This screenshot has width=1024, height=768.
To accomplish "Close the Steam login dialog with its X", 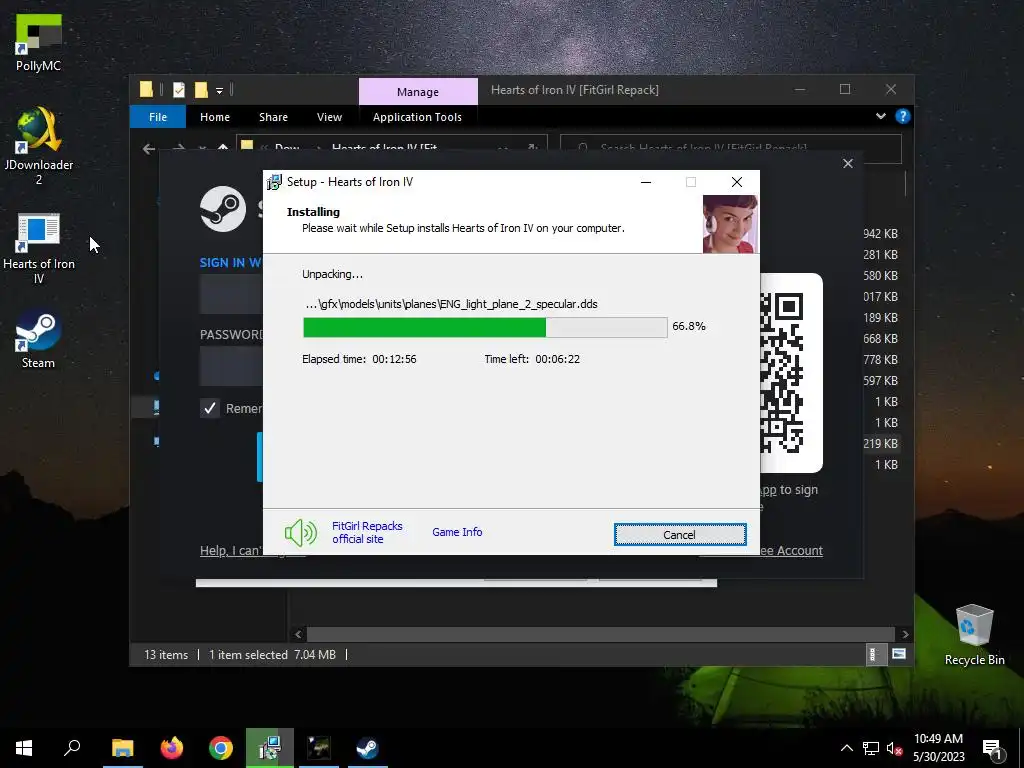I will point(848,163).
